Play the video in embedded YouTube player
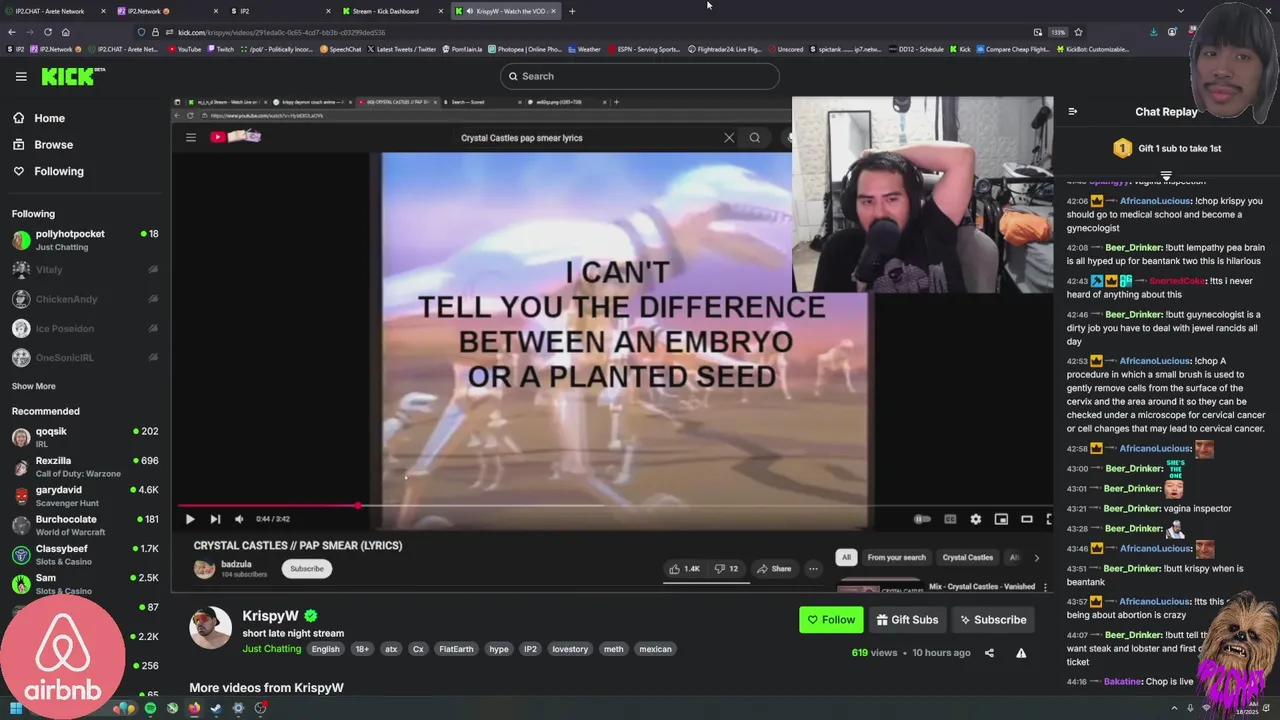Screen dimensions: 1280x720 pyautogui.click(x=190, y=519)
